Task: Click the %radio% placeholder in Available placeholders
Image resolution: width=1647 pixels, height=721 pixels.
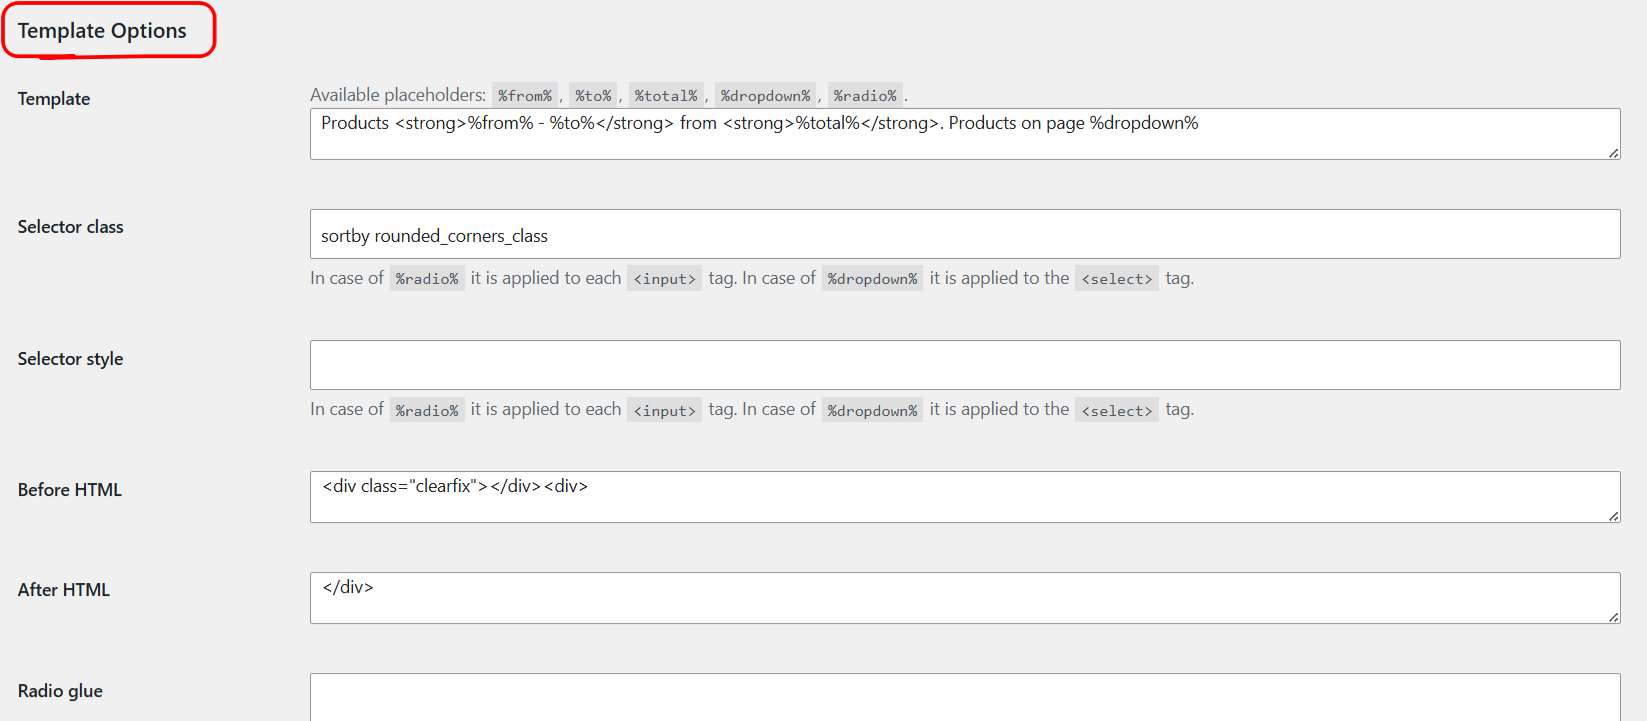Action: point(865,95)
